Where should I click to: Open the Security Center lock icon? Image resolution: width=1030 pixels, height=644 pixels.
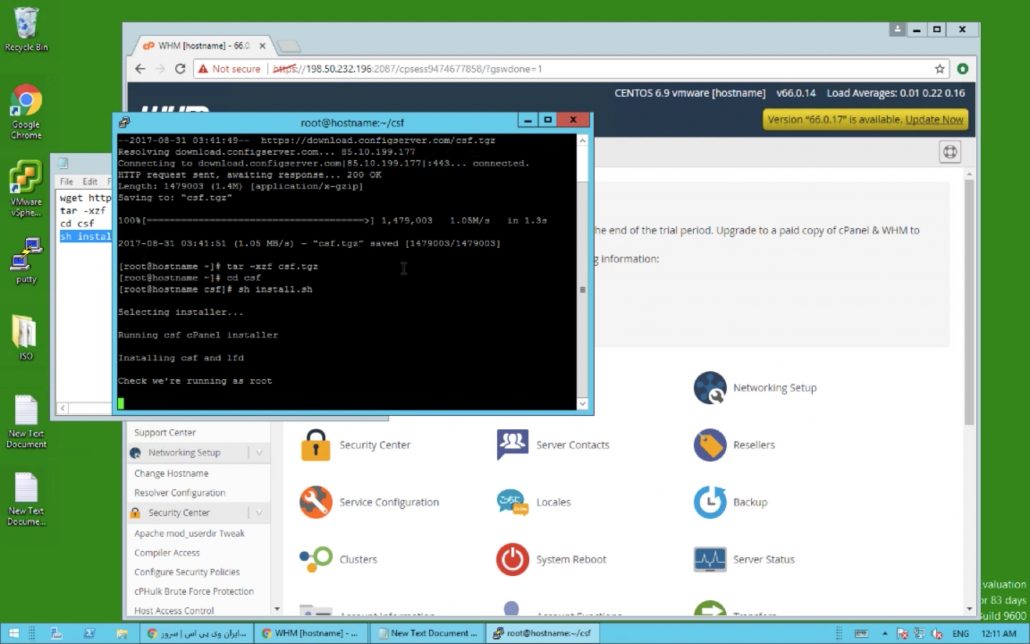(316, 445)
